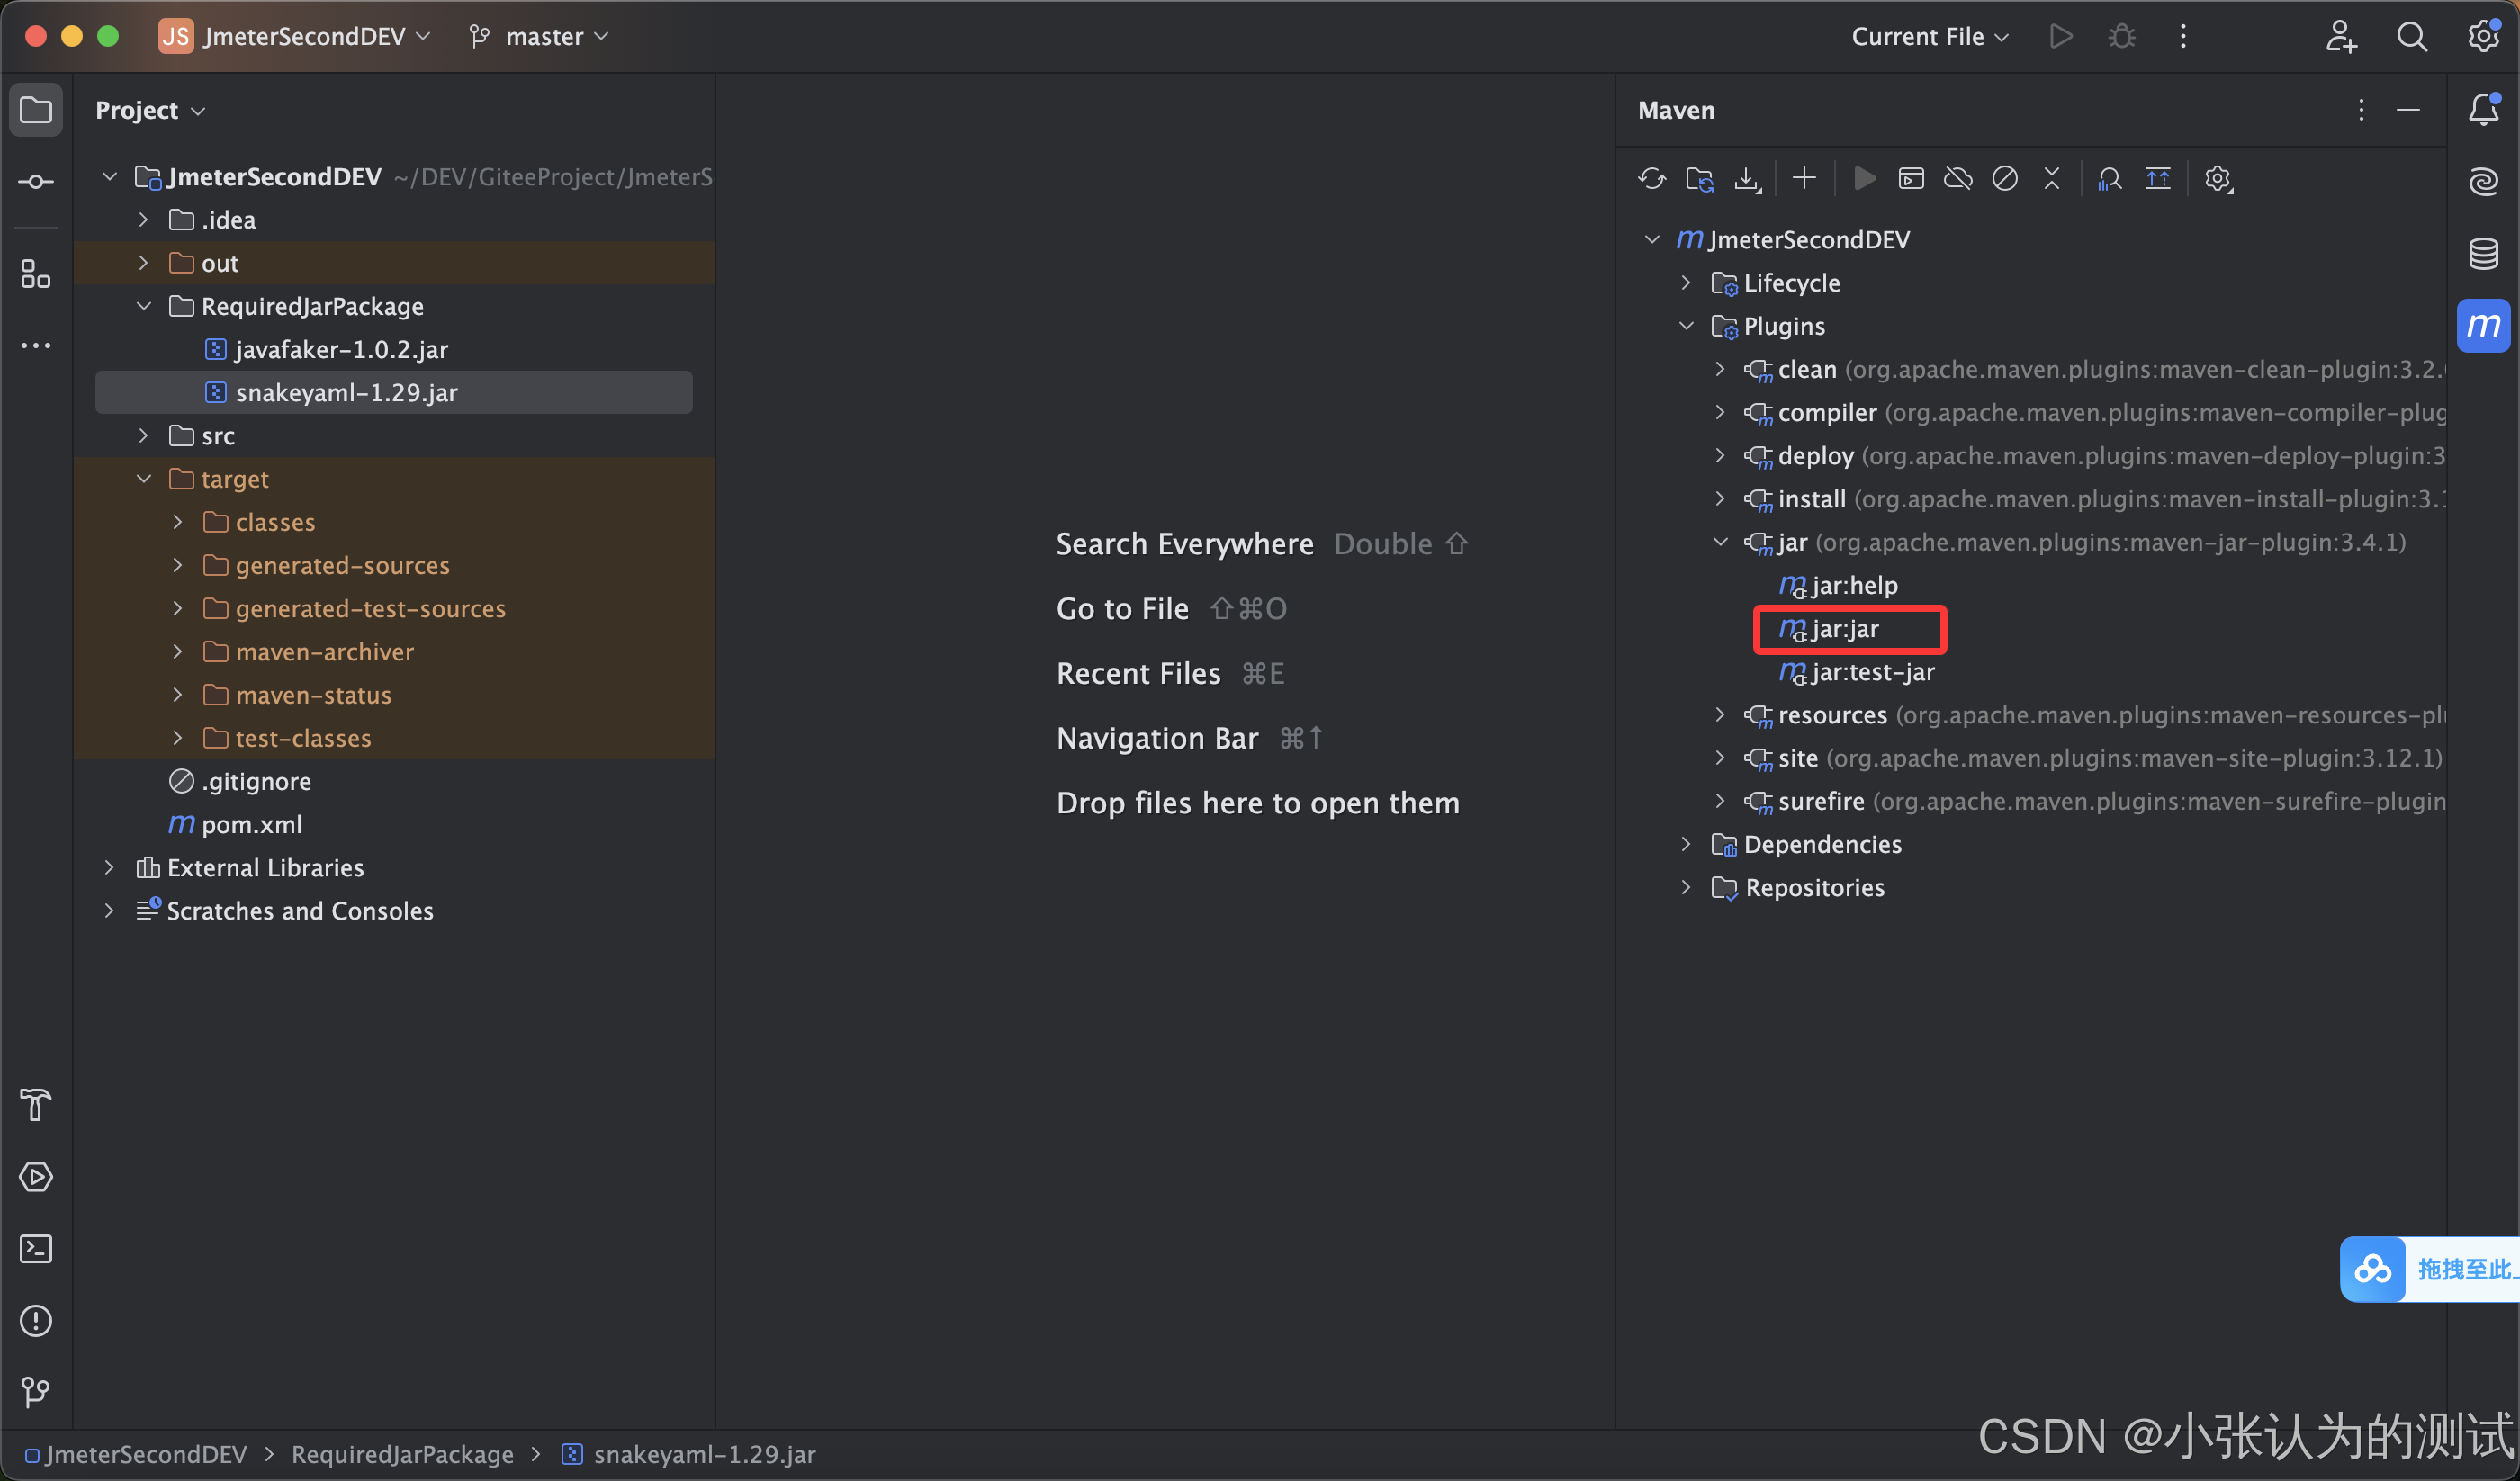Image resolution: width=2520 pixels, height=1481 pixels.
Task: Click the Search Everywhere magnifier icon
Action: 2411,37
